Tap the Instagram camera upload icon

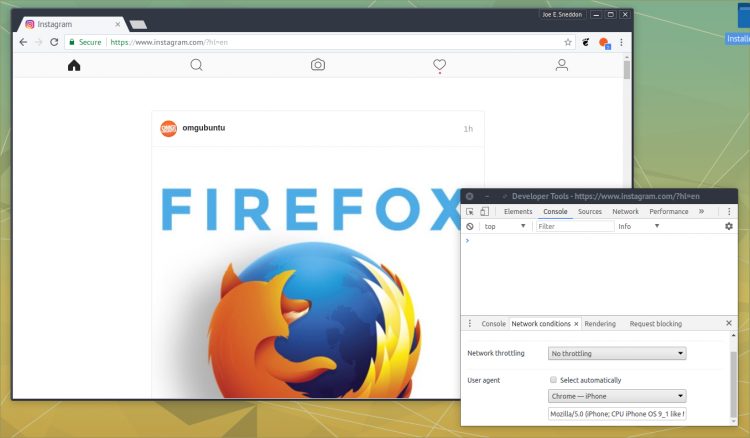[318, 65]
